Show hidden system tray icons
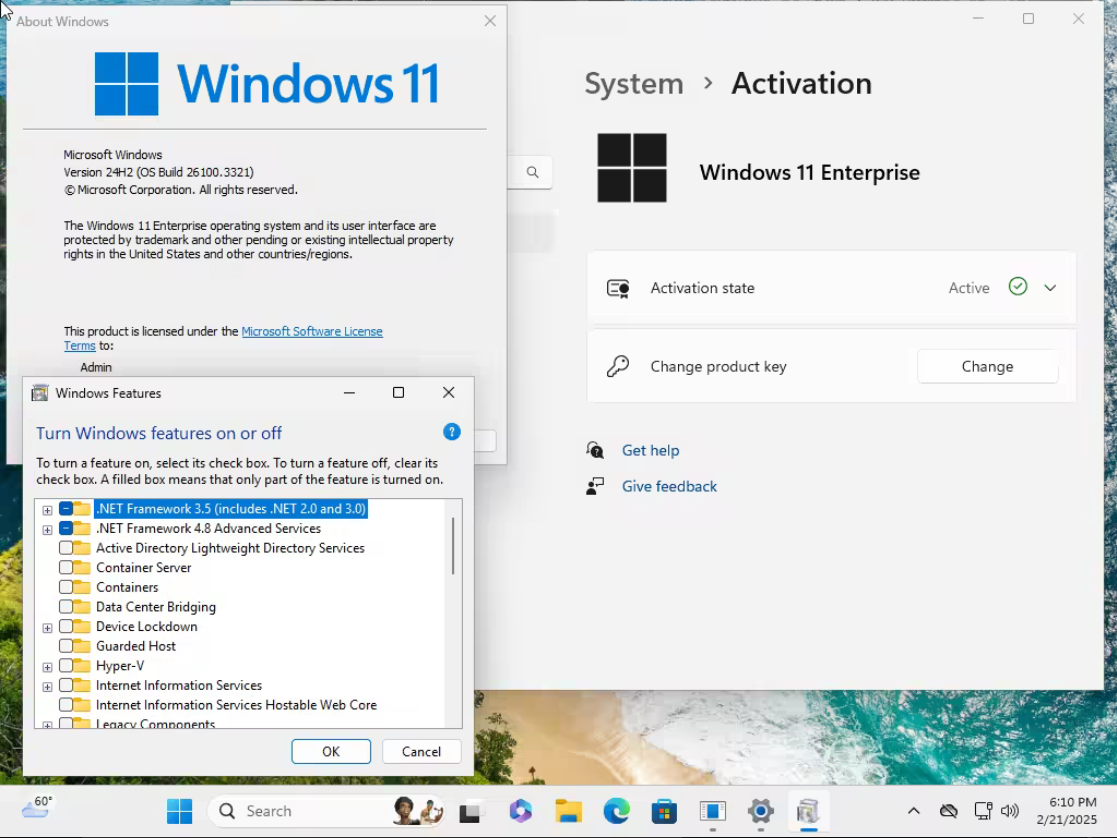Viewport: 1117px width, 838px height. [913, 811]
